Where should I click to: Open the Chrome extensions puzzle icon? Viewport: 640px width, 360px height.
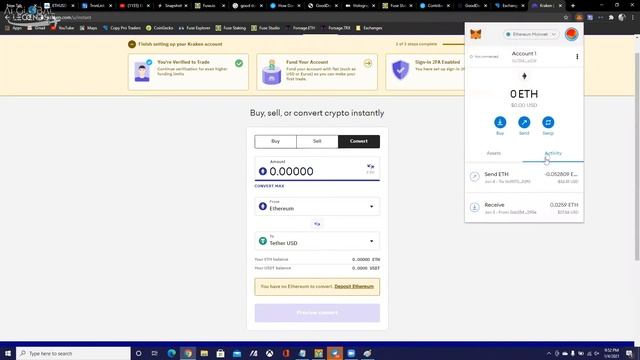point(611,18)
